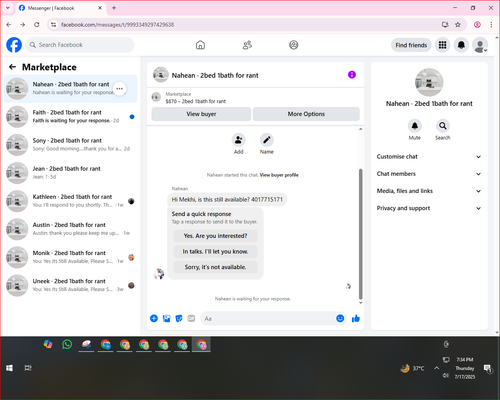Viewport: 500px width, 400px height.
Task: Go to the Home feed icon
Action: pos(200,45)
